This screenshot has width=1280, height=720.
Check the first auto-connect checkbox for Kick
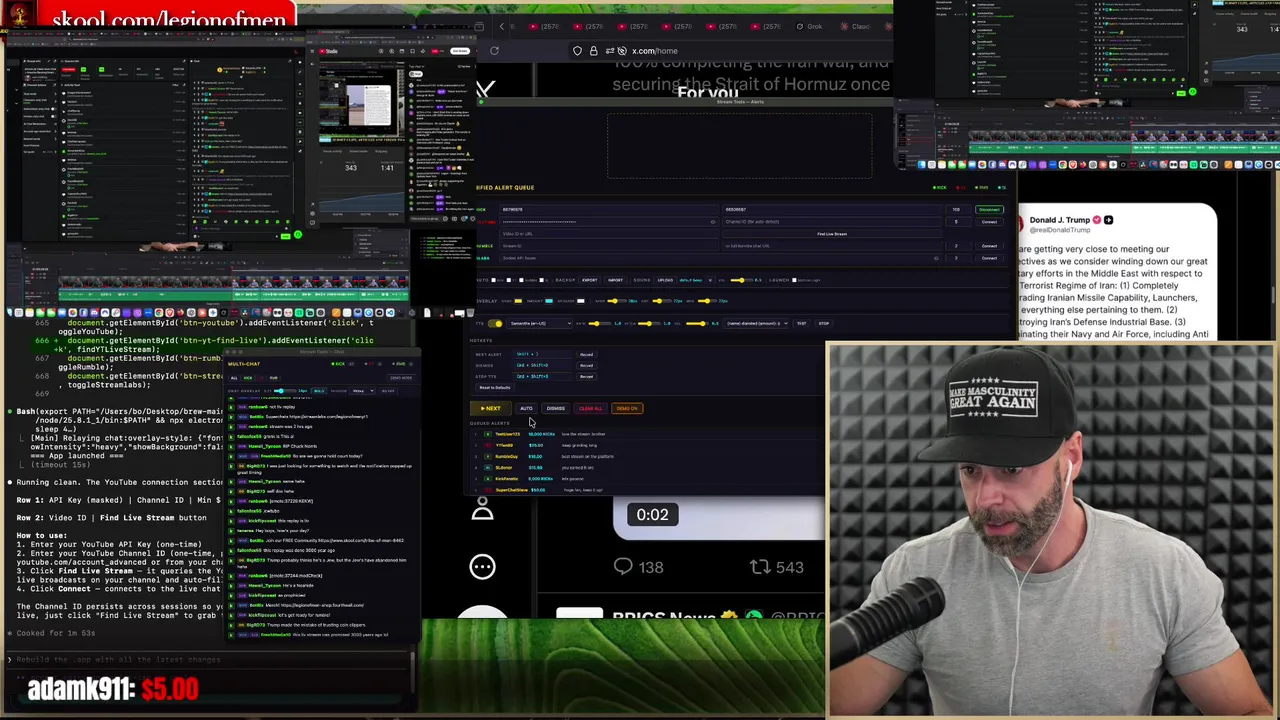coord(494,280)
